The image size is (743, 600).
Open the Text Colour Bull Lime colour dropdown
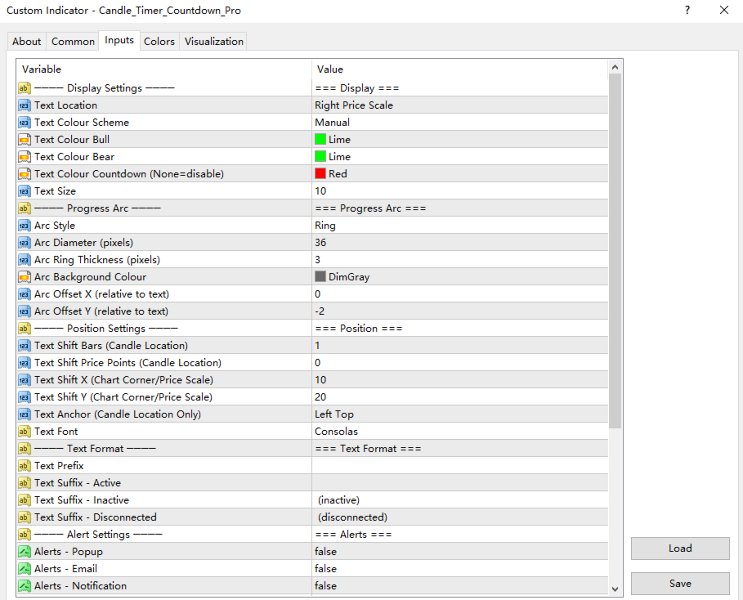(x=460, y=139)
